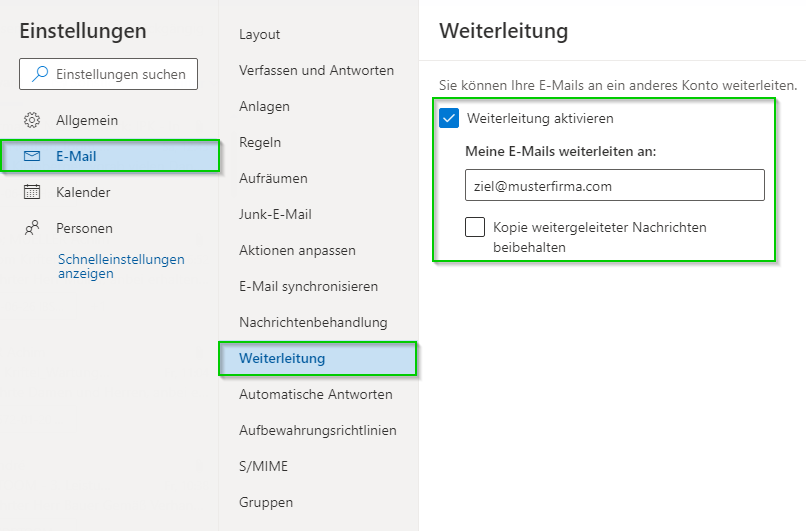Screen dimensions: 806x531
Task: Select the Weiterleitung menu item
Action: pyautogui.click(x=318, y=358)
